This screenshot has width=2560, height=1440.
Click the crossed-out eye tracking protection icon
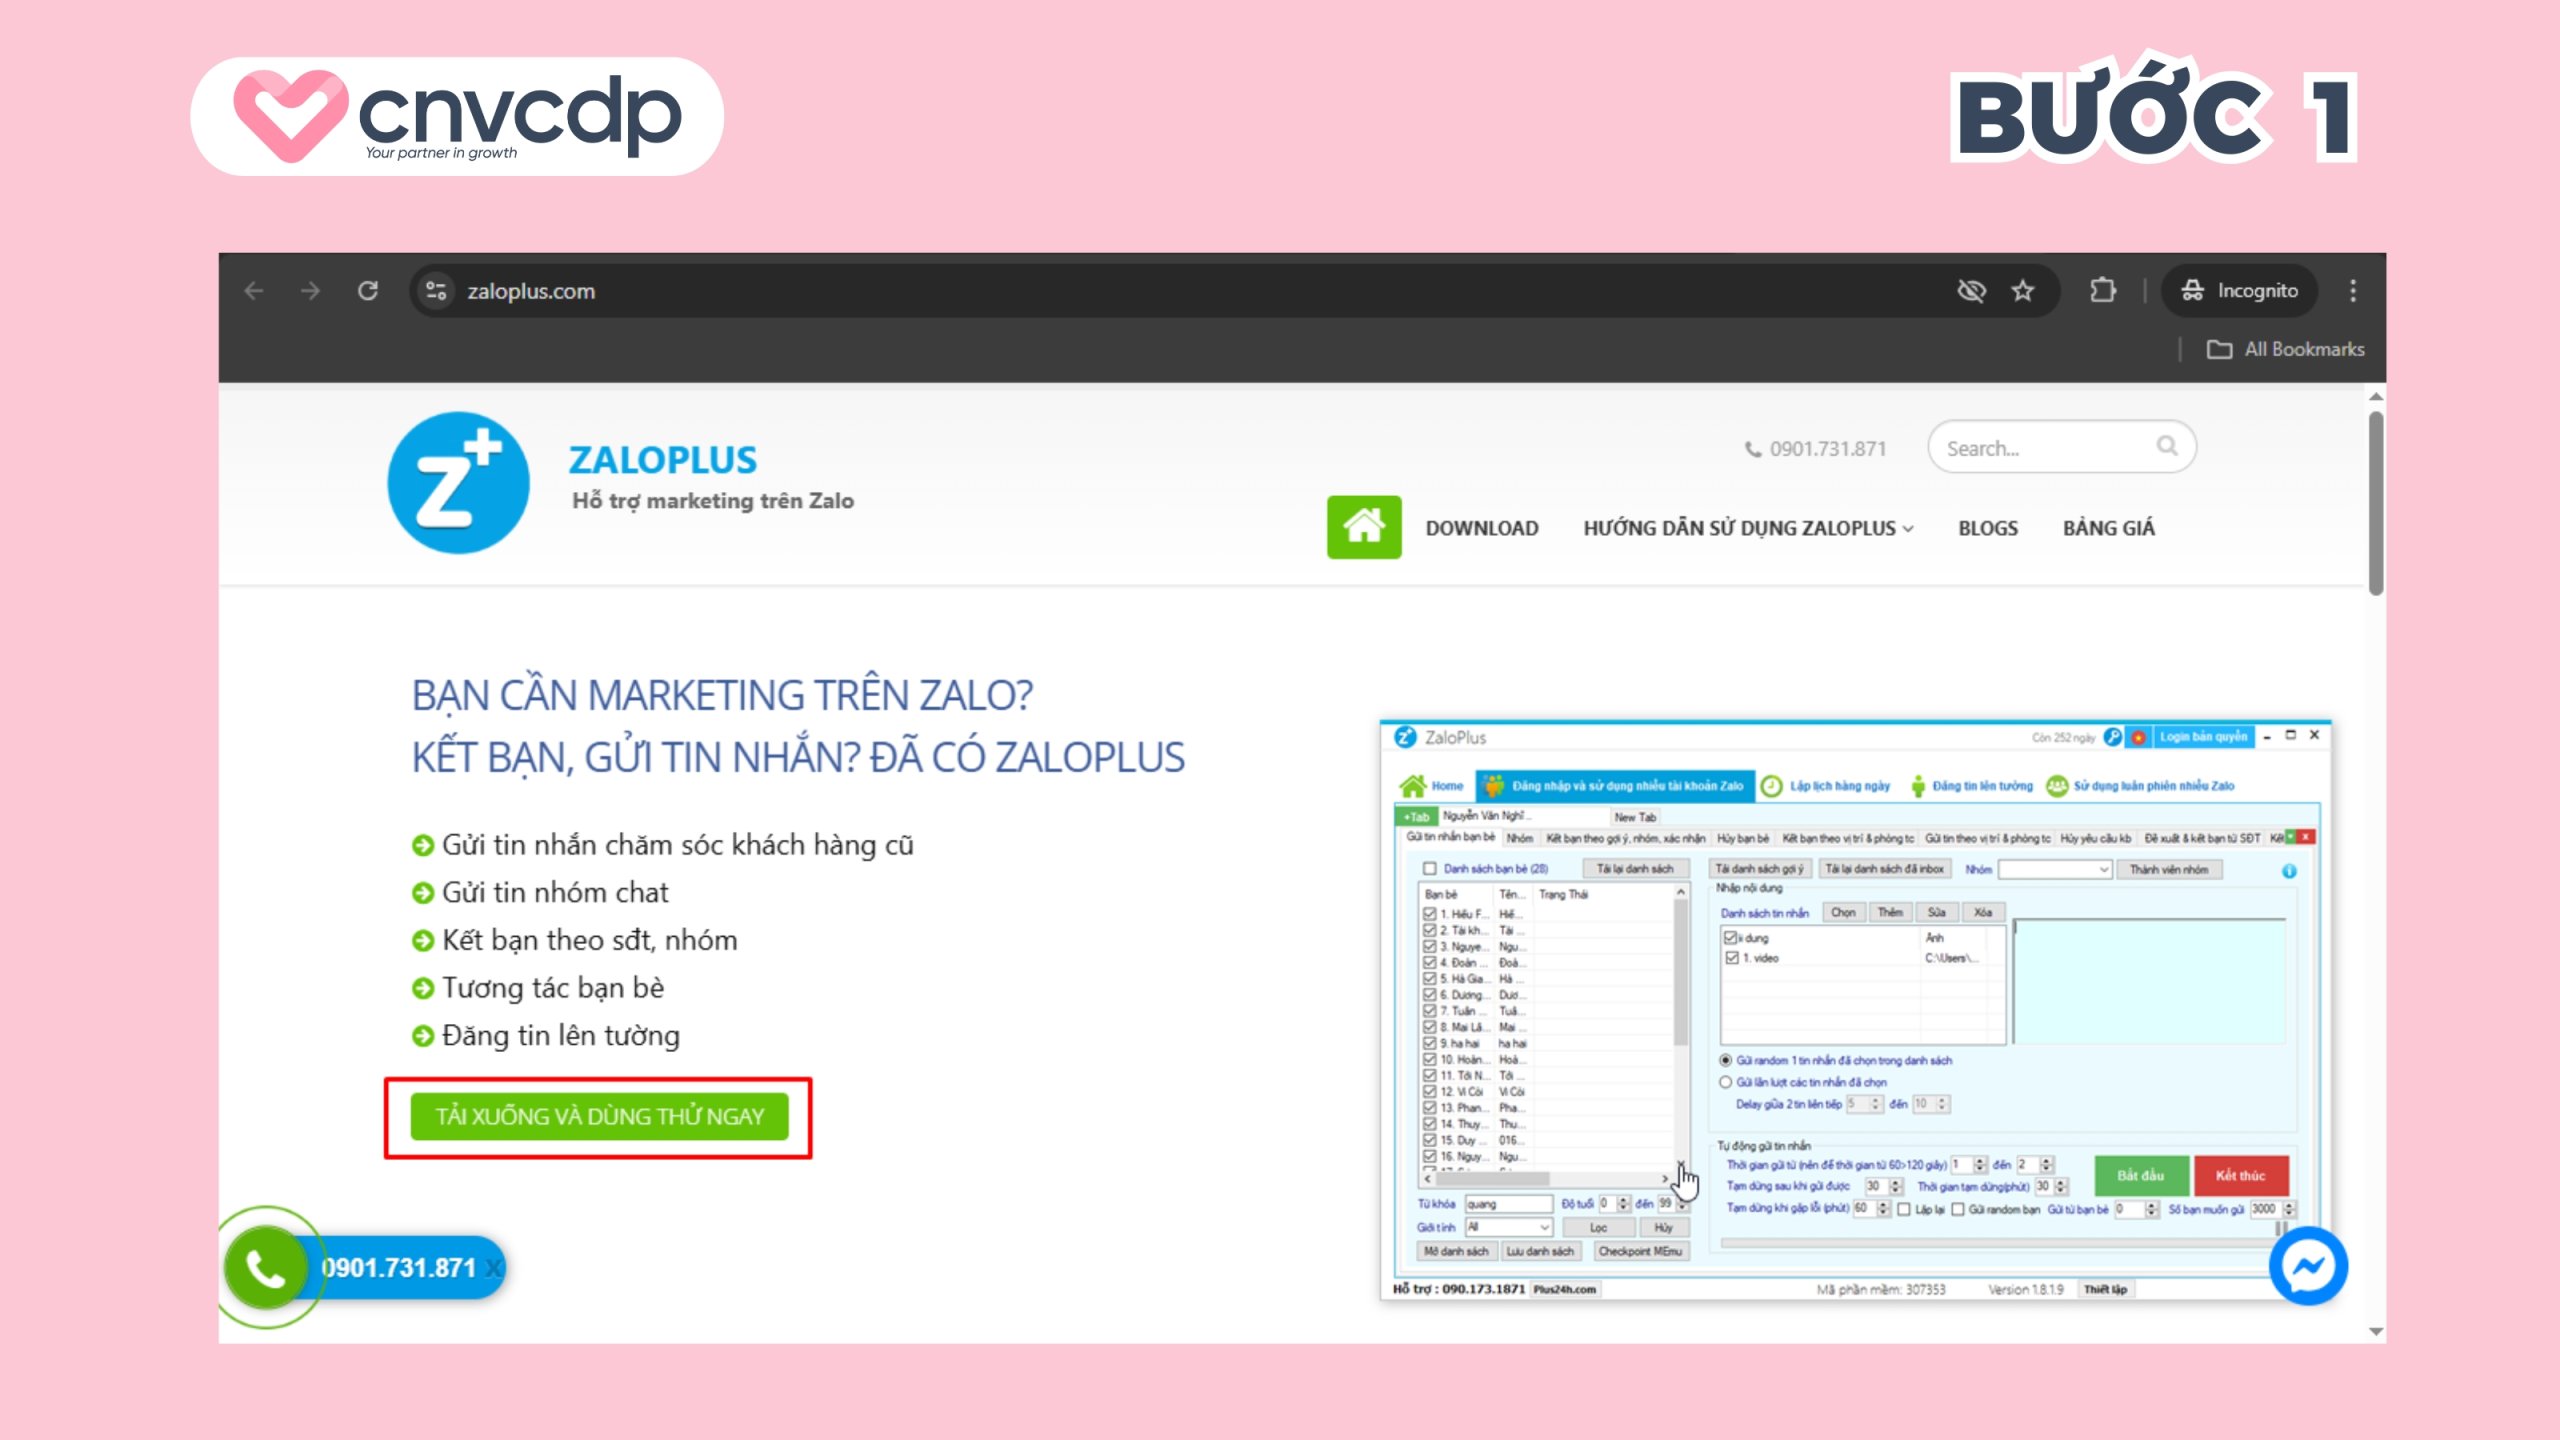[x=1971, y=291]
